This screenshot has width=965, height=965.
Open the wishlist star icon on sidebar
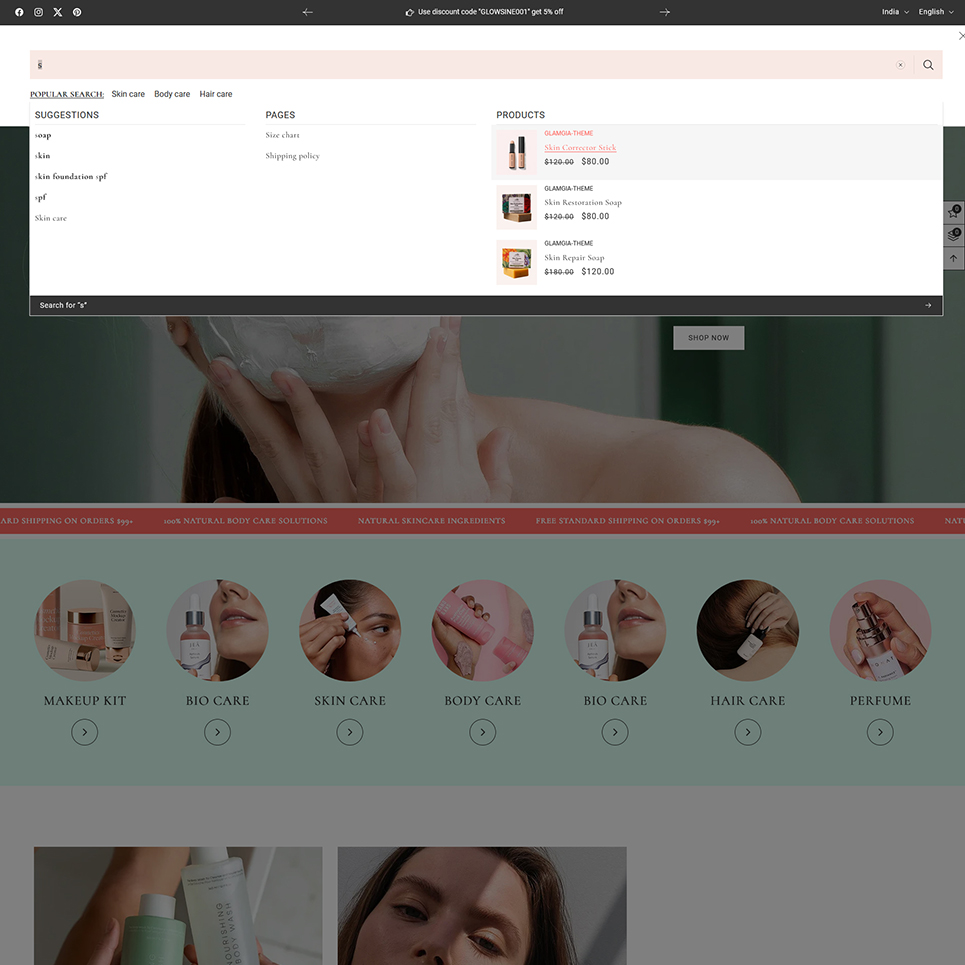pyautogui.click(x=954, y=212)
